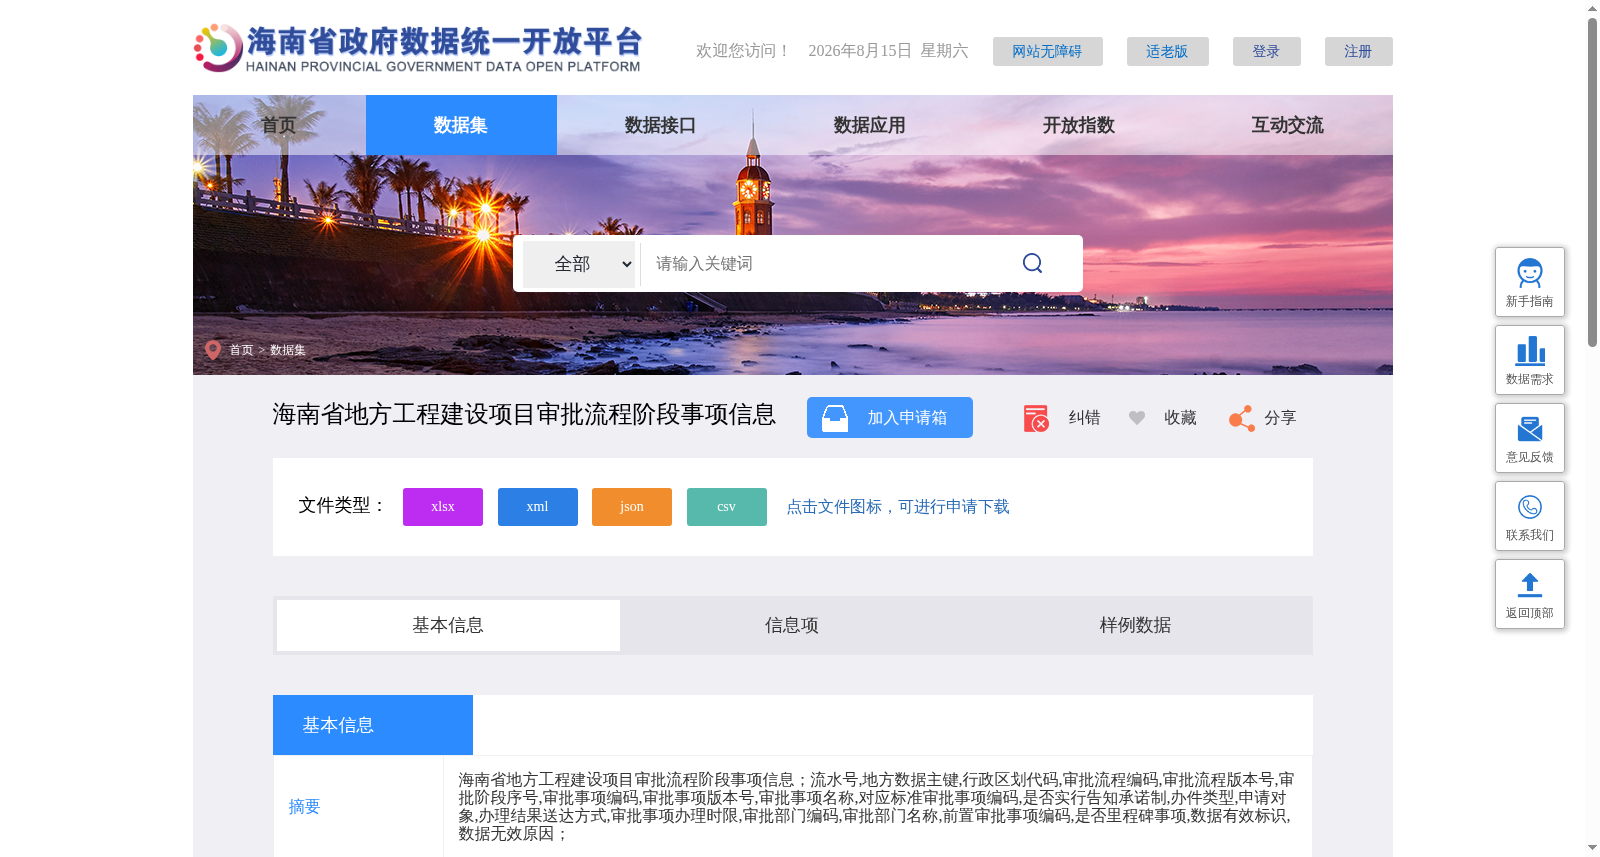Viewport: 1600px width, 857px height.
Task: Click the 分享 text link
Action: [1280, 418]
